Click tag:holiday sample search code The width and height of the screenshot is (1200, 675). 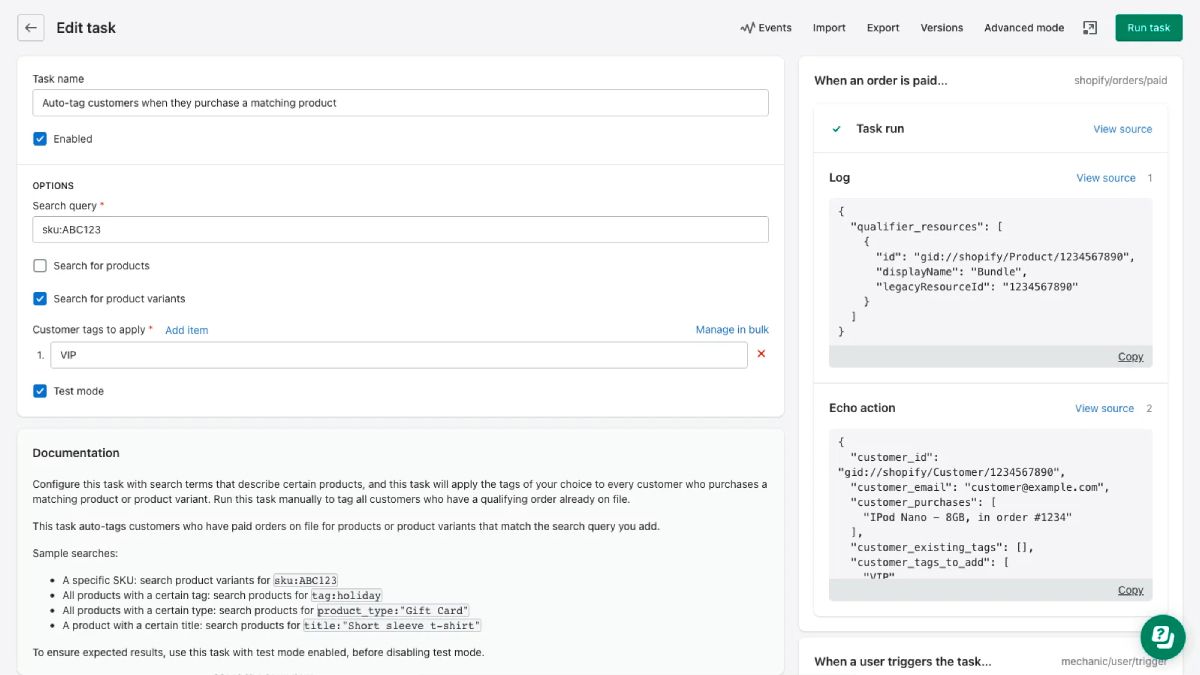346,595
